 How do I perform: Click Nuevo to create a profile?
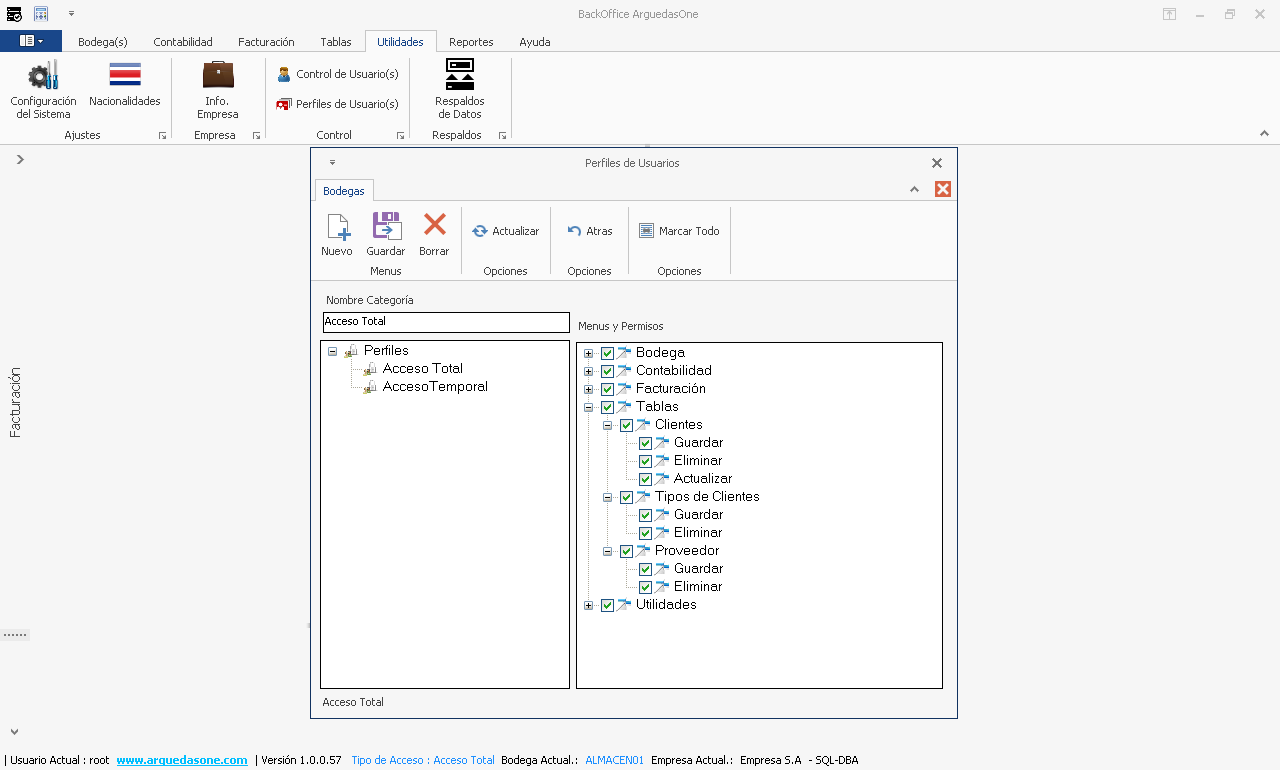pyautogui.click(x=337, y=235)
